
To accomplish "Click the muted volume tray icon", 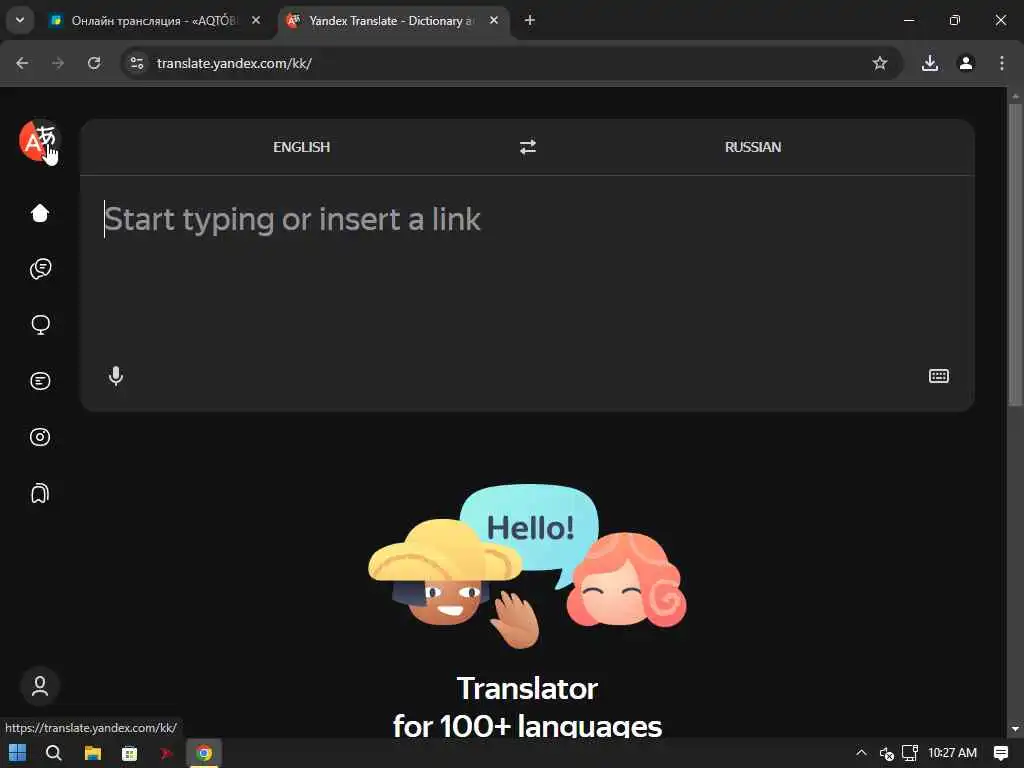I will [x=886, y=753].
